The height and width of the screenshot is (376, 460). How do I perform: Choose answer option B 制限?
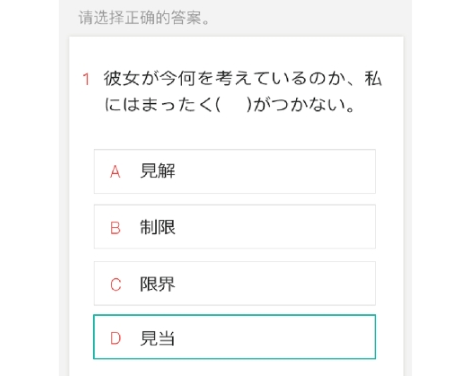pyautogui.click(x=235, y=227)
